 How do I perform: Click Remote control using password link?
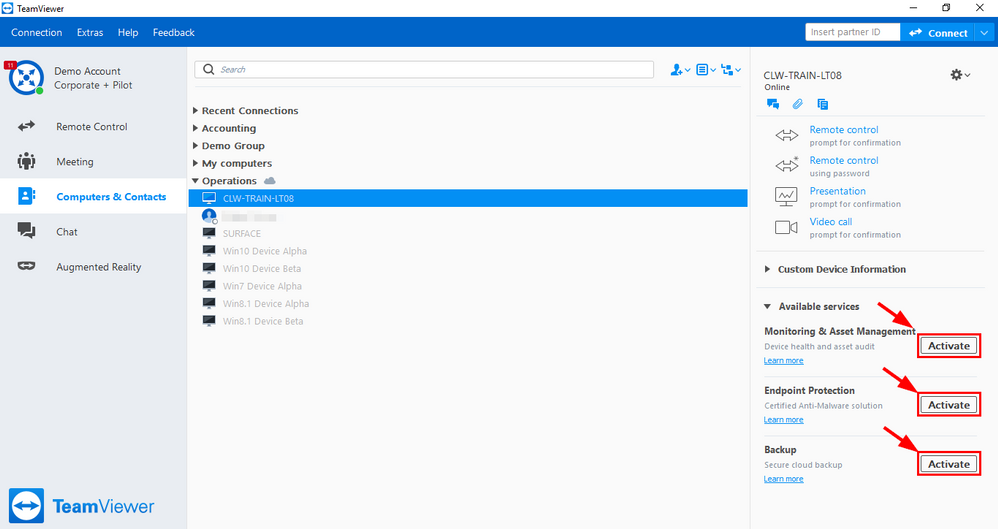tap(844, 160)
